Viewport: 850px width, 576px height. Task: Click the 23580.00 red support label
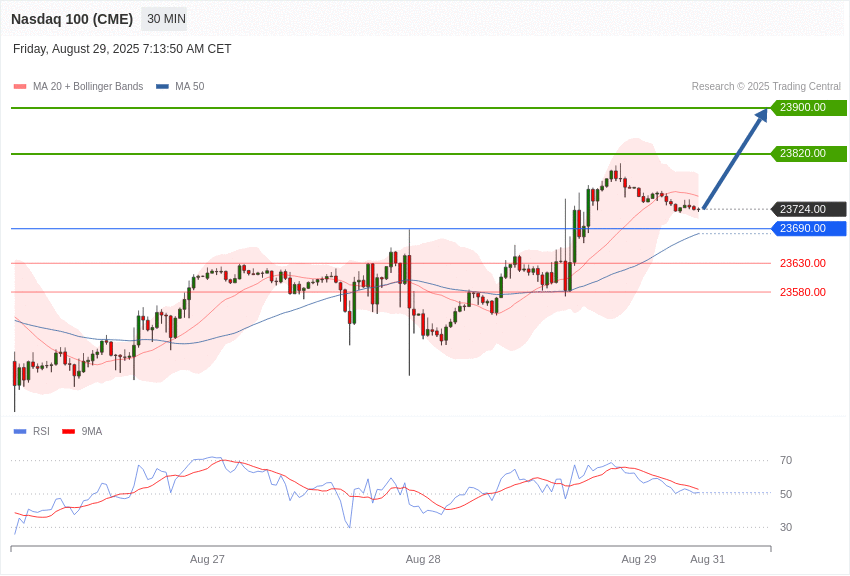point(803,292)
